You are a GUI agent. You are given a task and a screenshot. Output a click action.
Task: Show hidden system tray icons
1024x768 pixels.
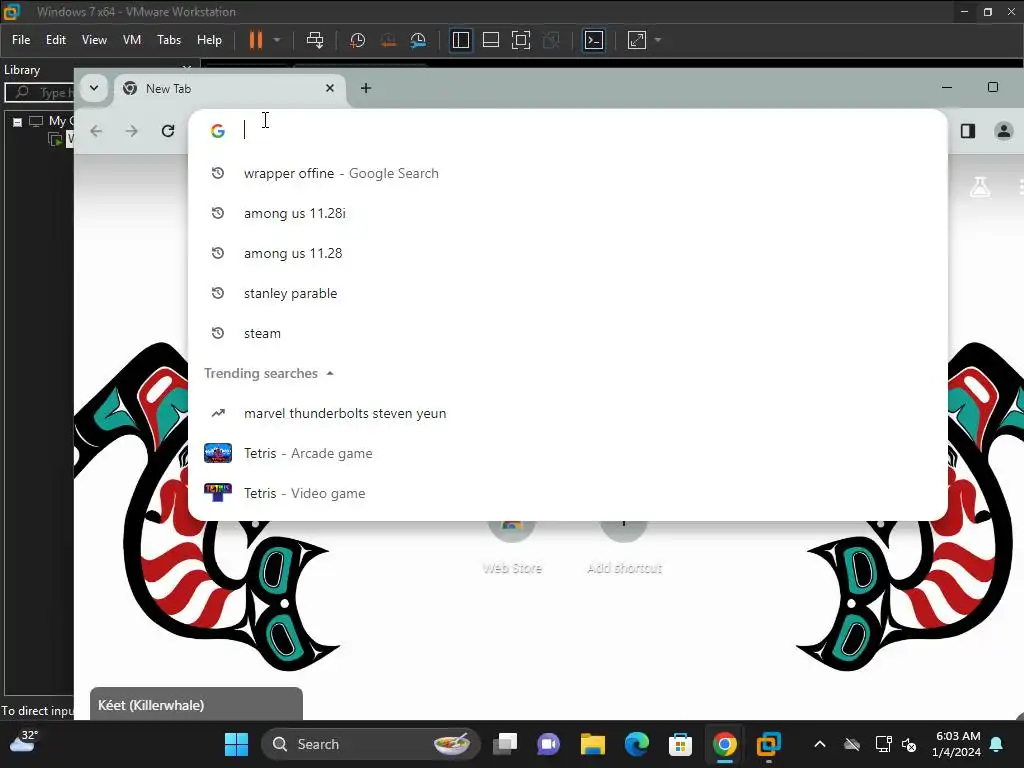coord(820,744)
